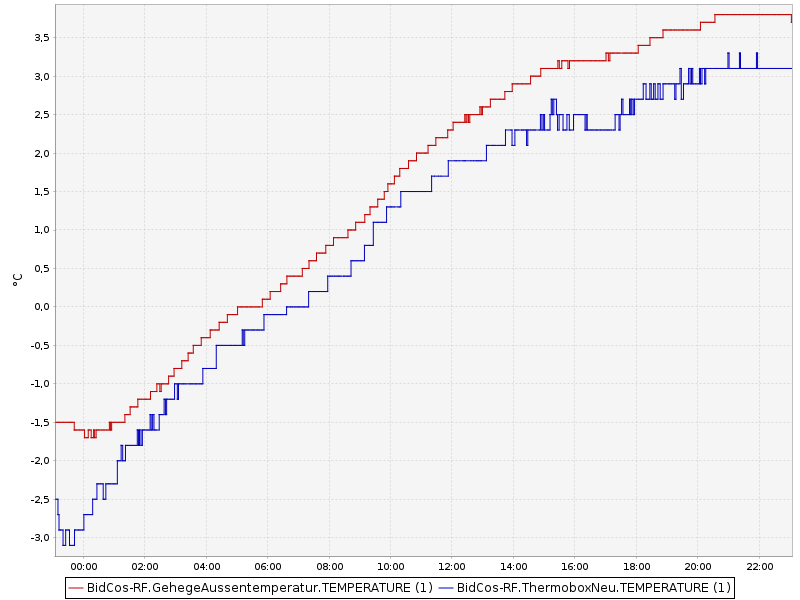
Task: Click the -2,5 y-axis tick label
Action: 39,499
